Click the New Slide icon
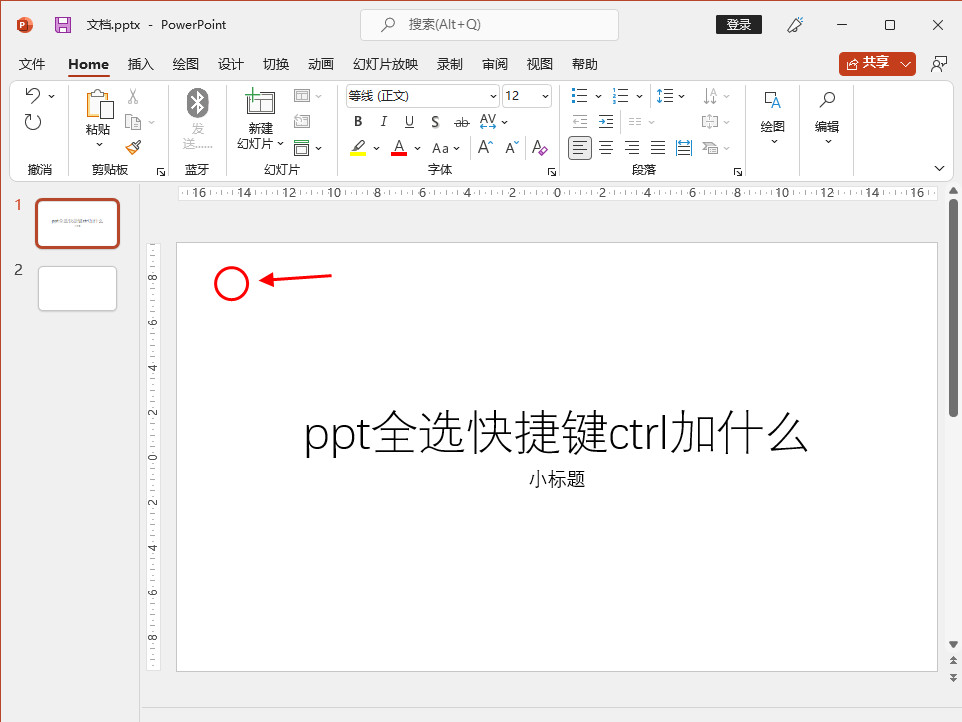 point(260,103)
